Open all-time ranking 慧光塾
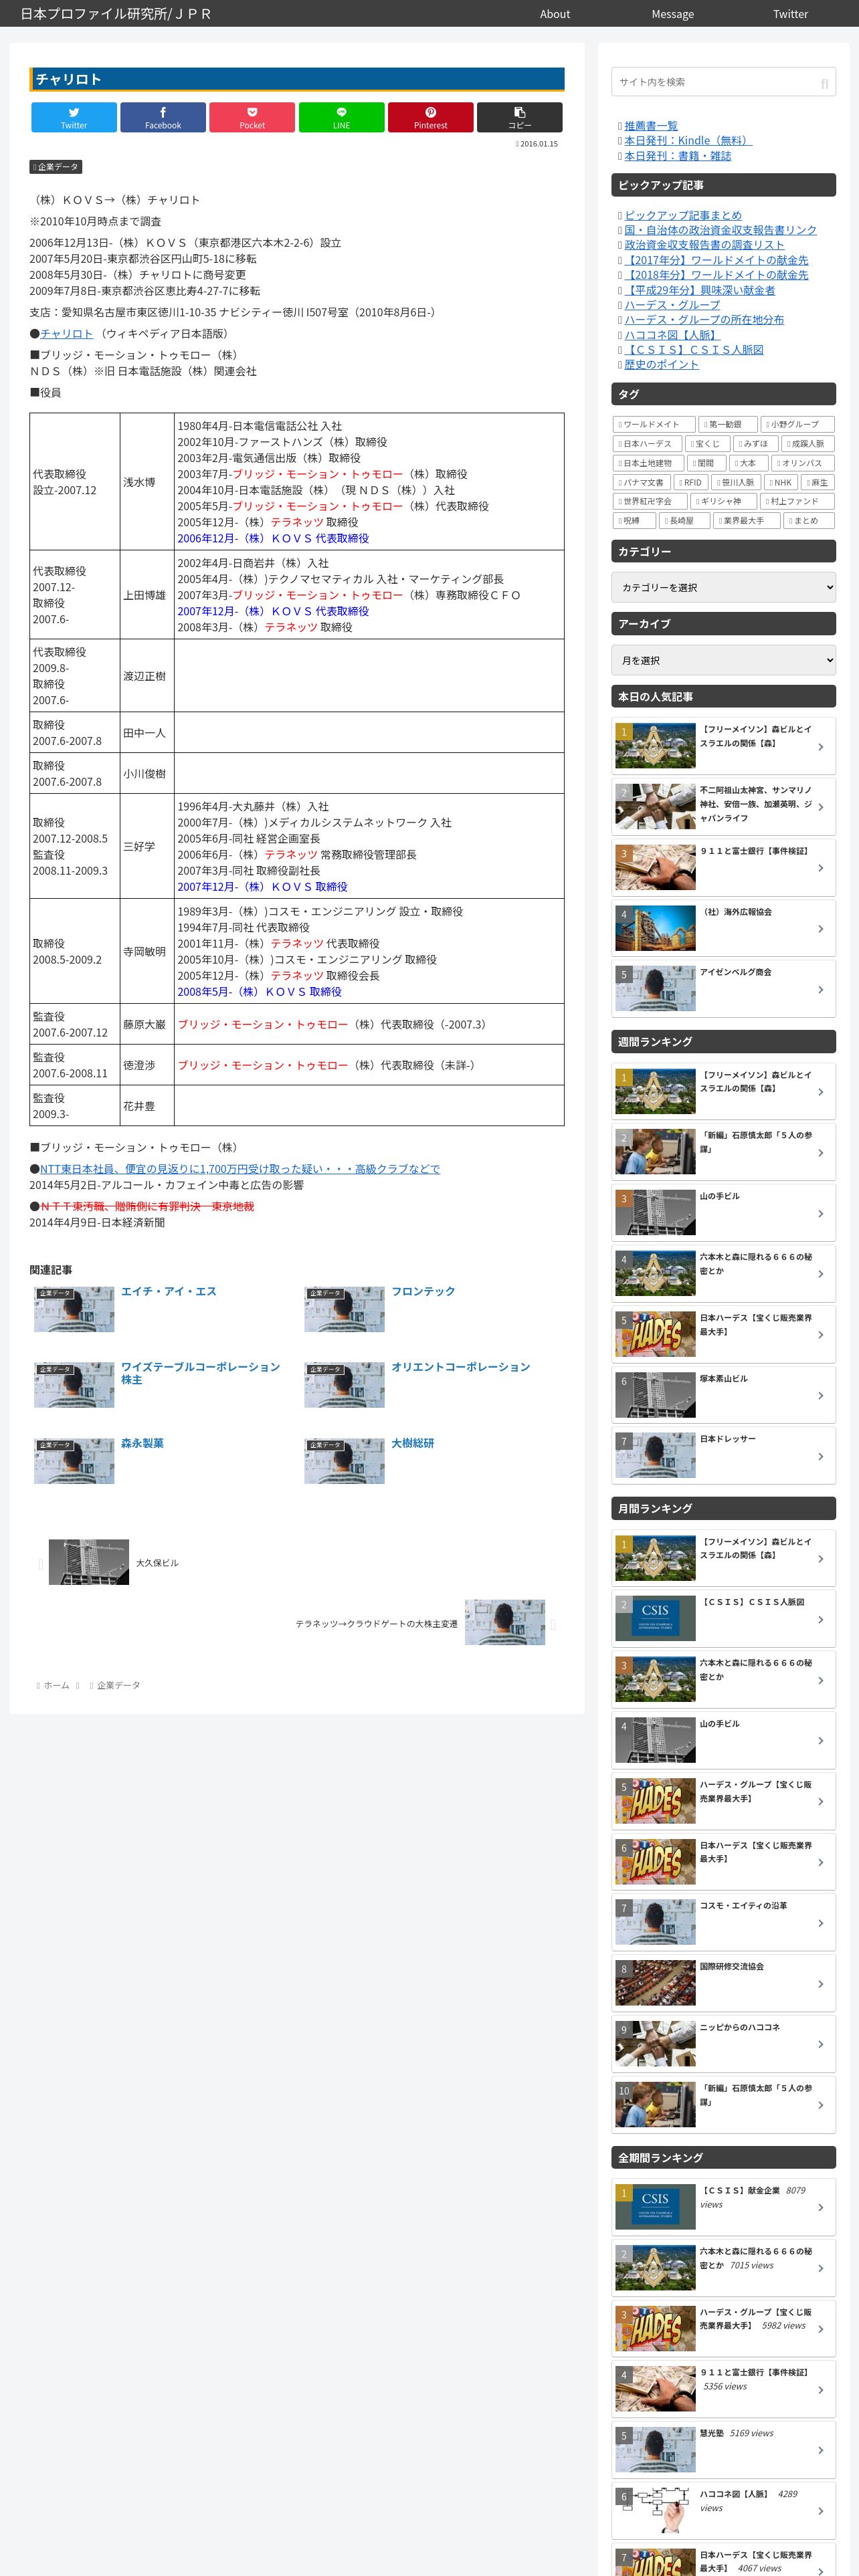859x2576 pixels. click(x=723, y=2450)
